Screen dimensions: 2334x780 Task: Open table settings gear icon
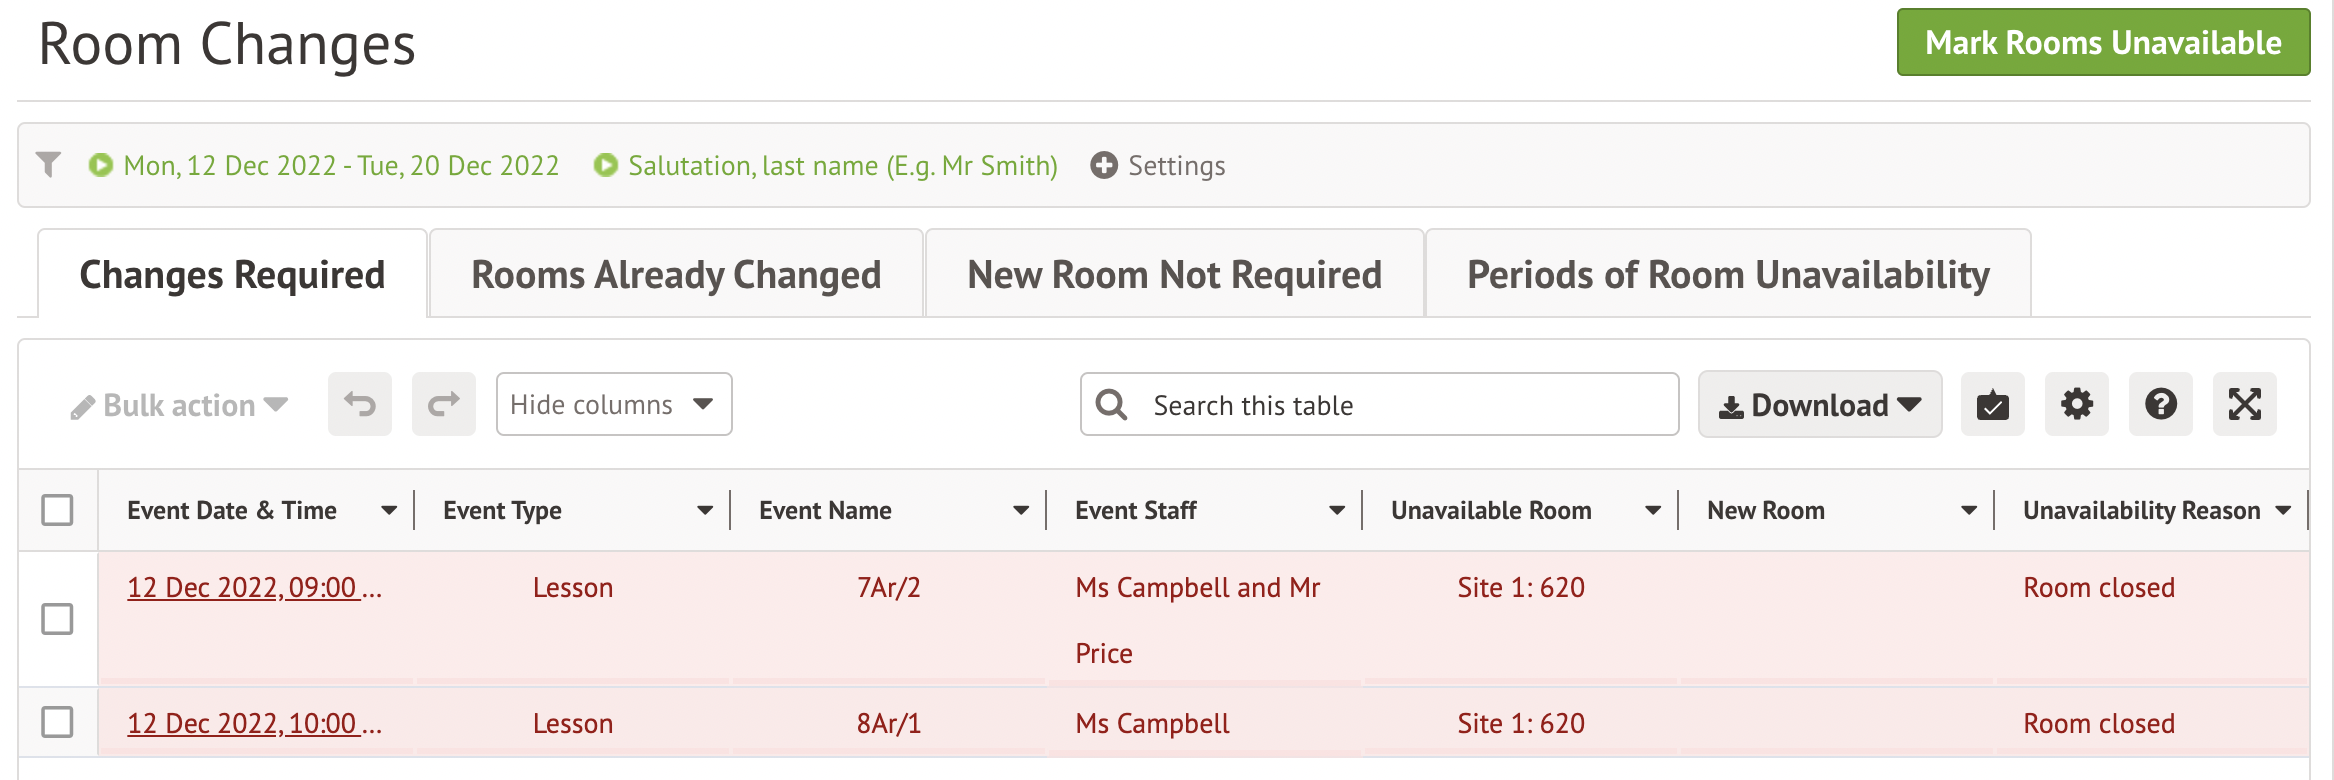[x=2076, y=404]
